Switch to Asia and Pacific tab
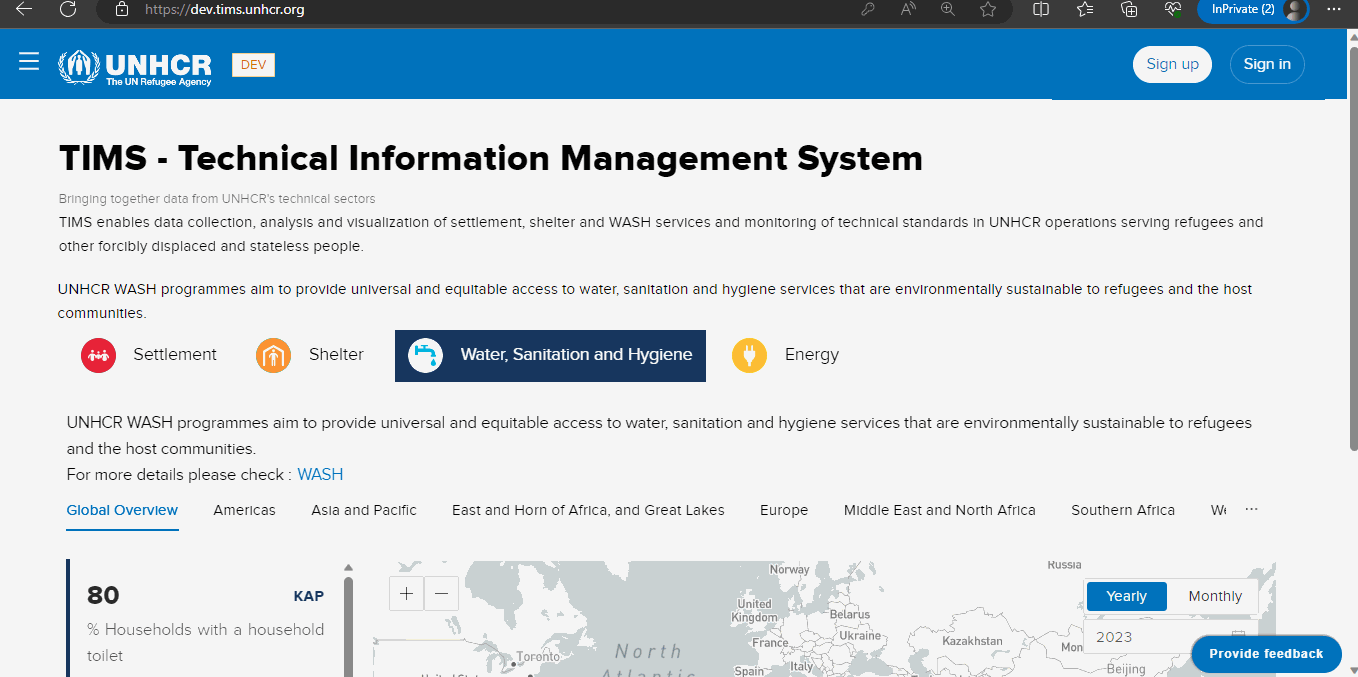 coord(364,511)
